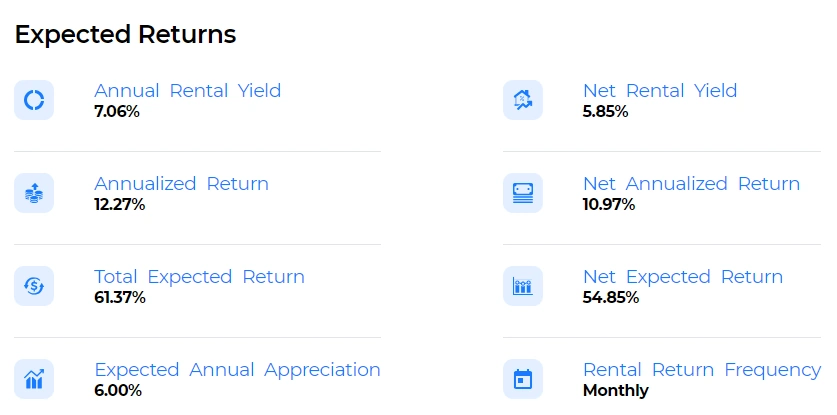The image size is (837, 415).
Task: Click the Annual Rental Yield label
Action: pyautogui.click(x=187, y=91)
